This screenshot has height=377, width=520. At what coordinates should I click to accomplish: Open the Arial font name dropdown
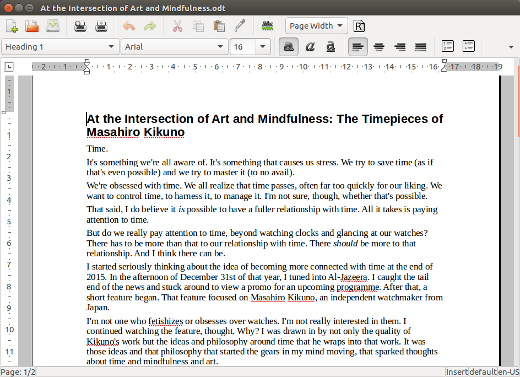220,47
